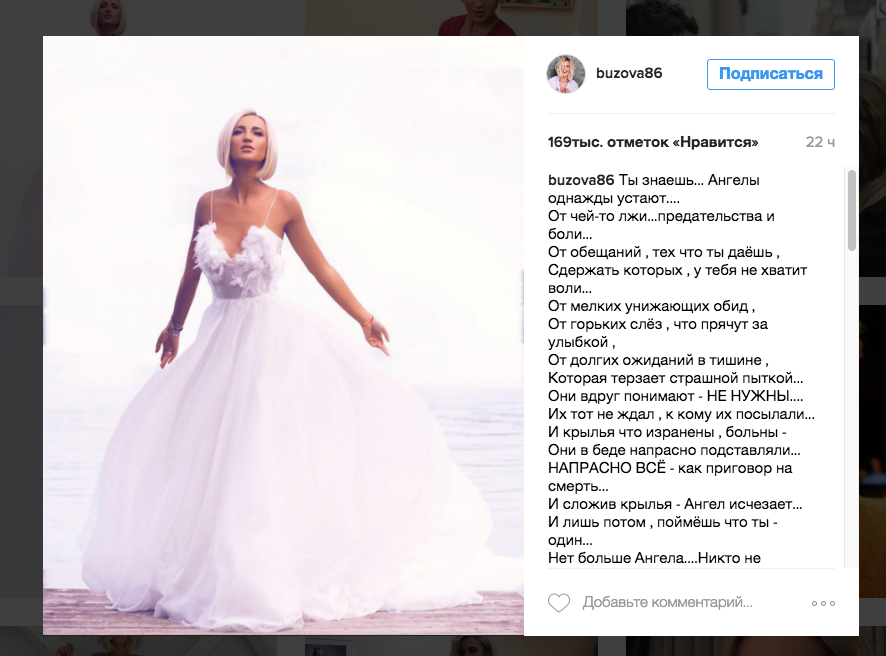Open background thumbnail at bottom right
The width and height of the screenshot is (886, 656).
click(x=755, y=646)
